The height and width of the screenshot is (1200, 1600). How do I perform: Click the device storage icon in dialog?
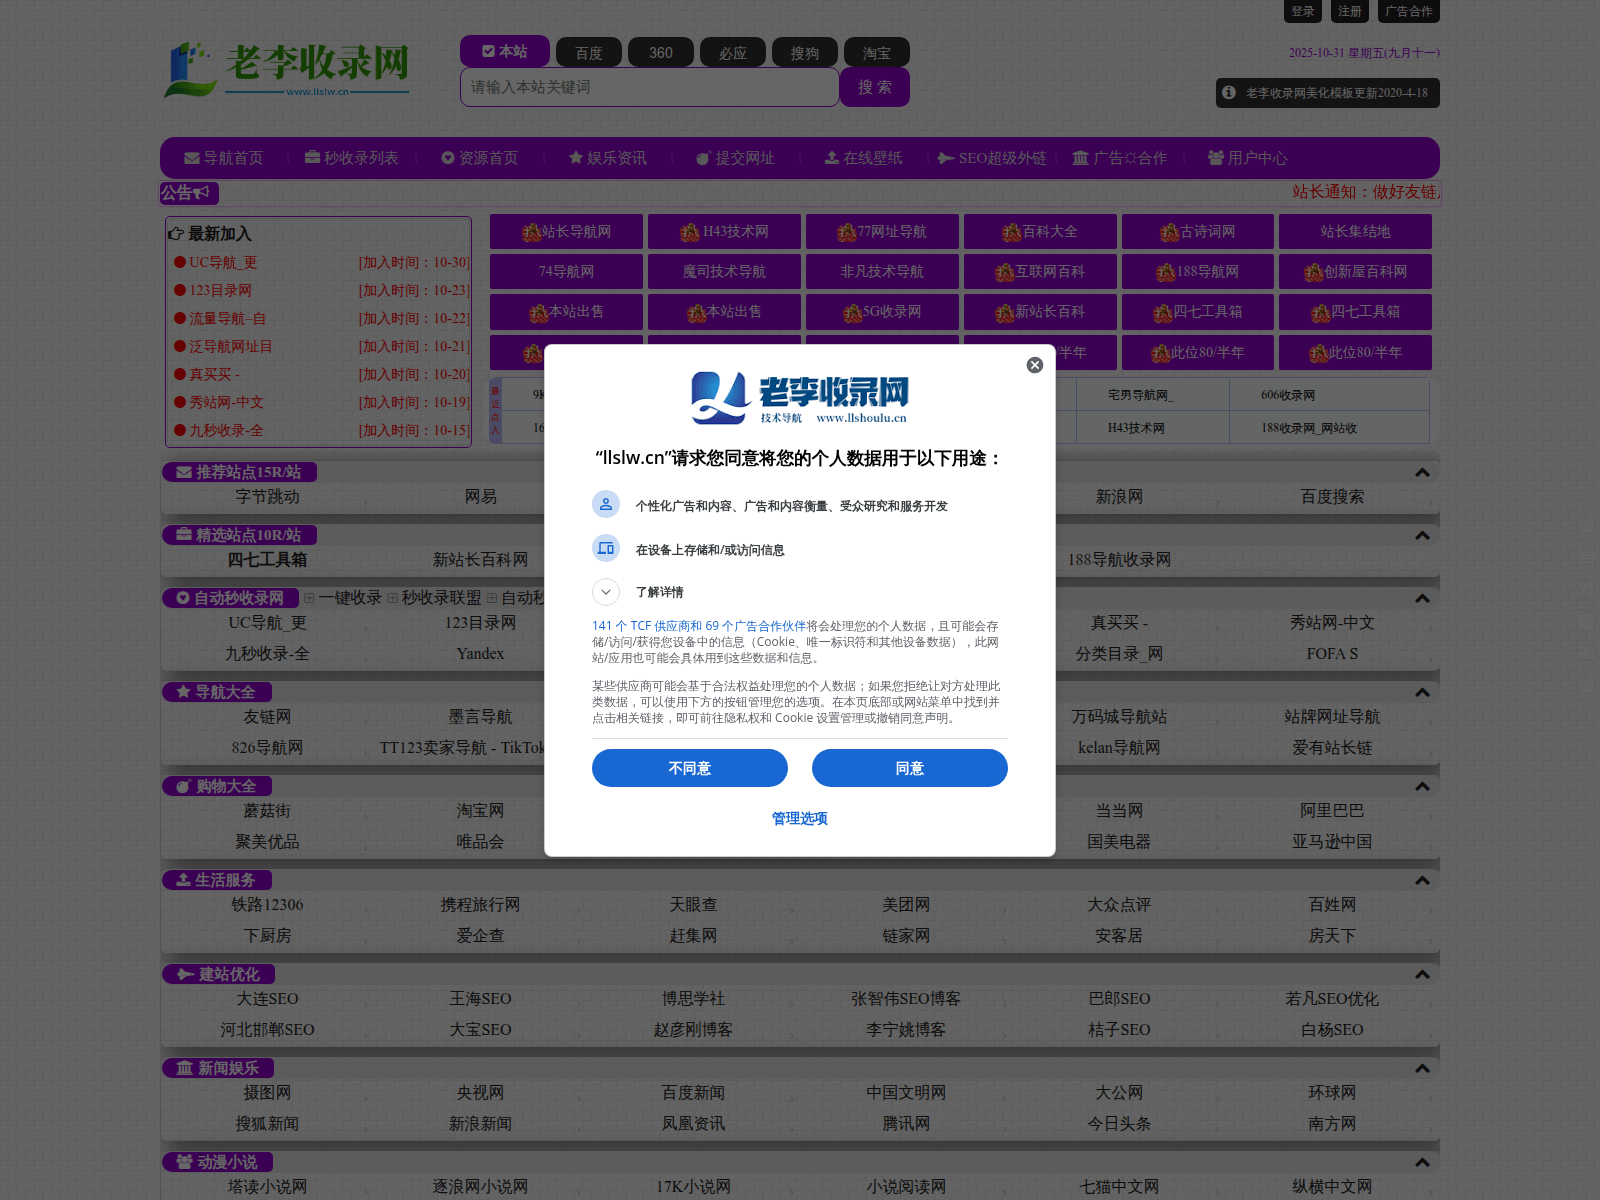606,548
